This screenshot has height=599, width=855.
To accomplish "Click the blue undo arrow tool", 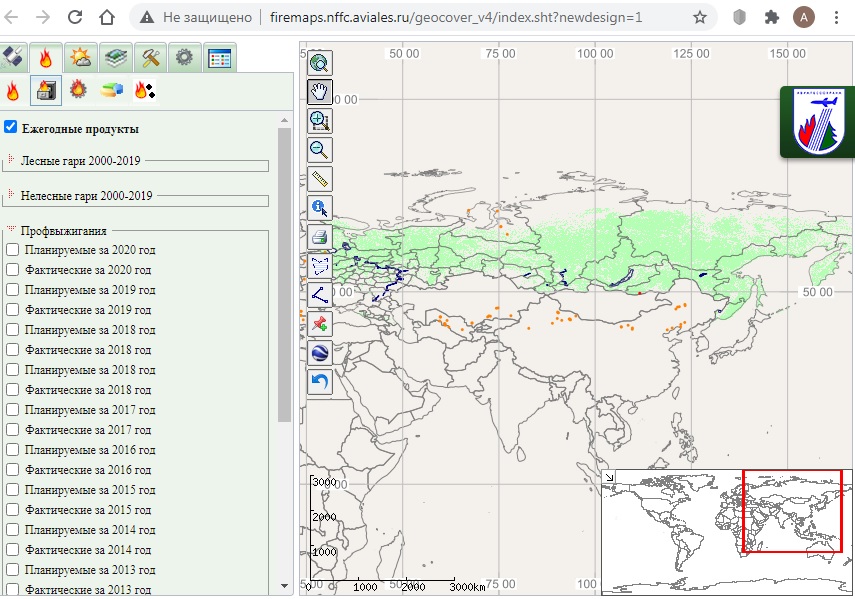I will coord(319,382).
